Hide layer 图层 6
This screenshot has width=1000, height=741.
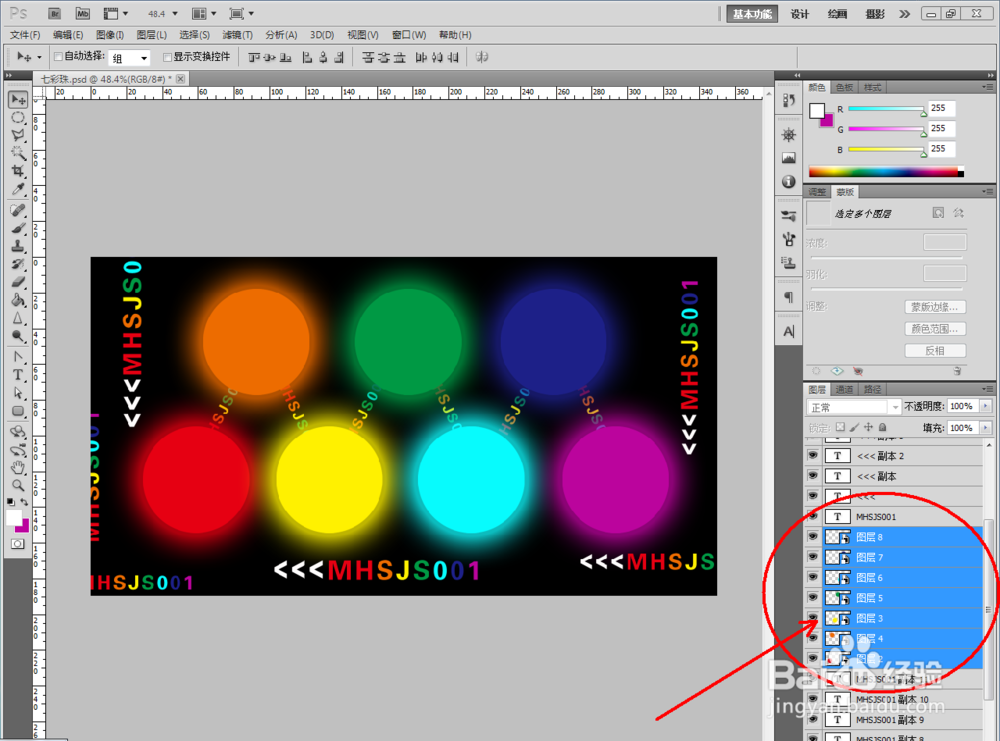pyautogui.click(x=812, y=577)
